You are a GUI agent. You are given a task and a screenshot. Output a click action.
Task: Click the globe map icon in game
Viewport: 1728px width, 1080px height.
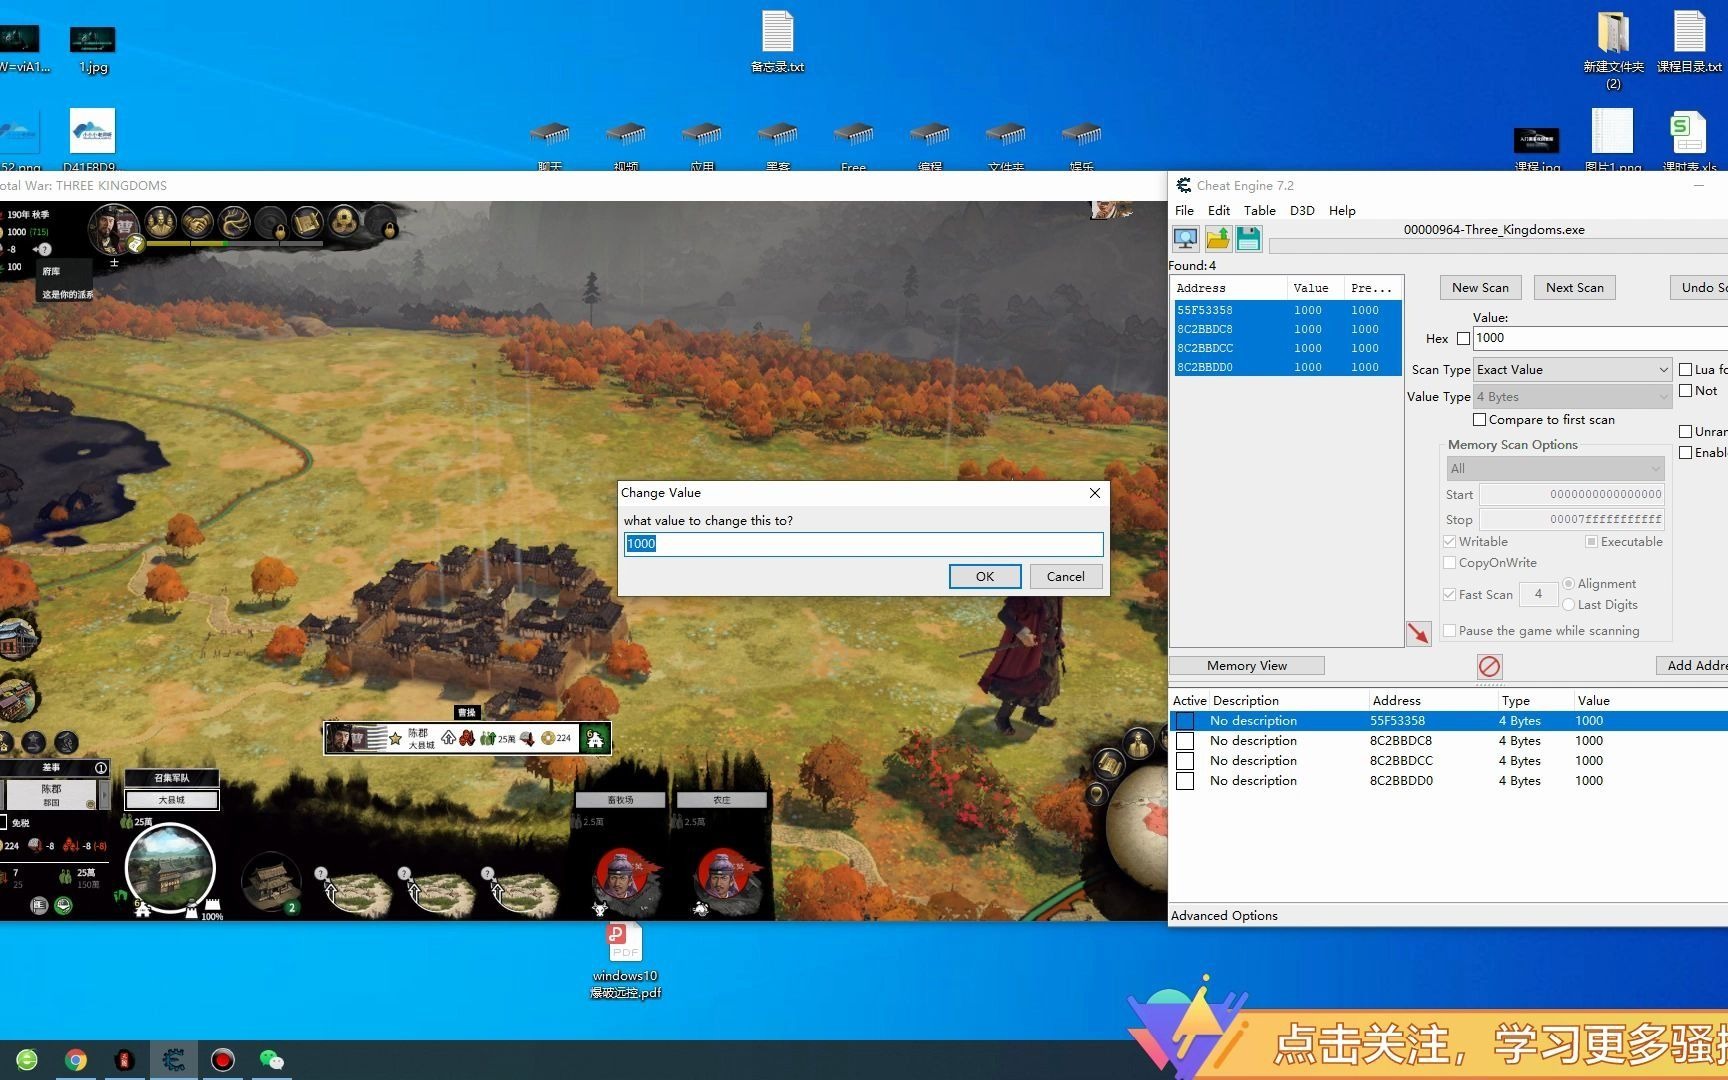tap(1138, 830)
